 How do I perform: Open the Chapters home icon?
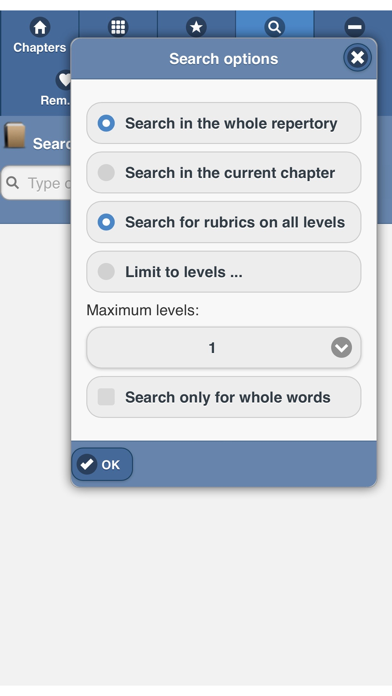(40, 28)
